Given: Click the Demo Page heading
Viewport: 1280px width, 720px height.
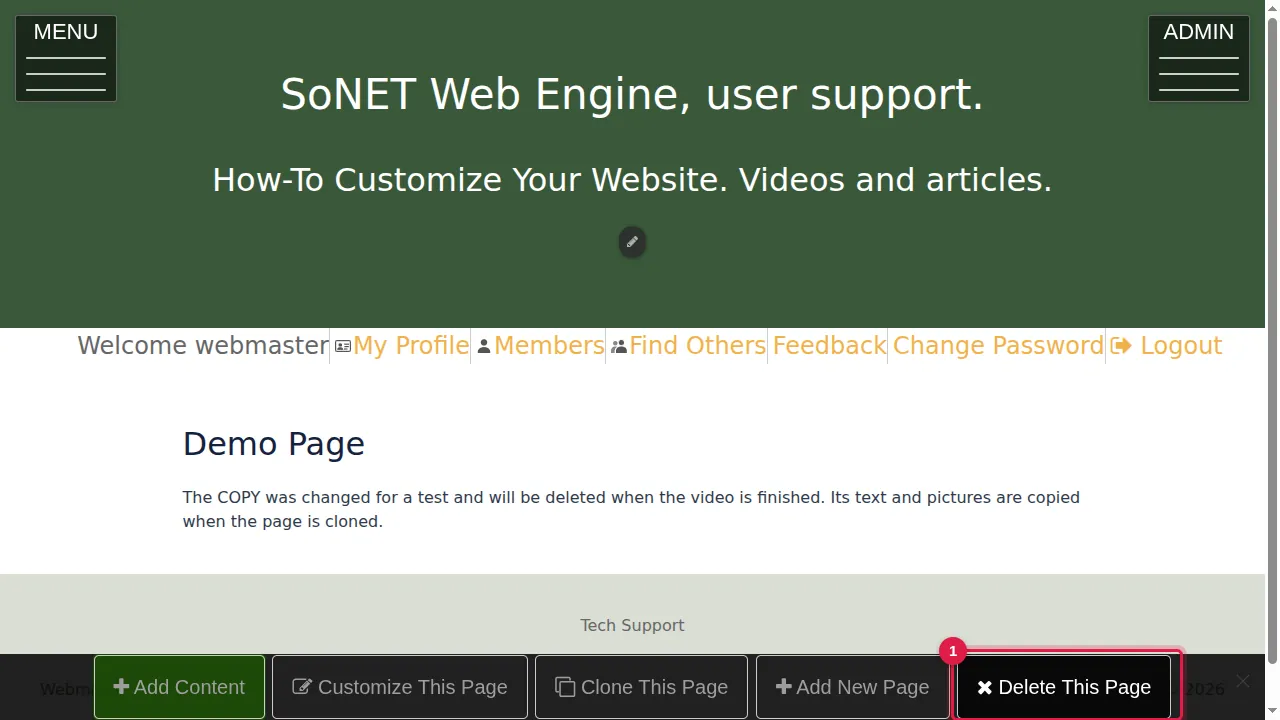Looking at the screenshot, I should (x=274, y=444).
